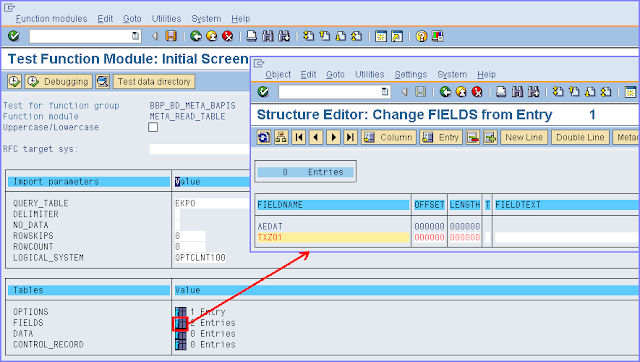Click Test data directory button
640x362 pixels.
(x=154, y=82)
